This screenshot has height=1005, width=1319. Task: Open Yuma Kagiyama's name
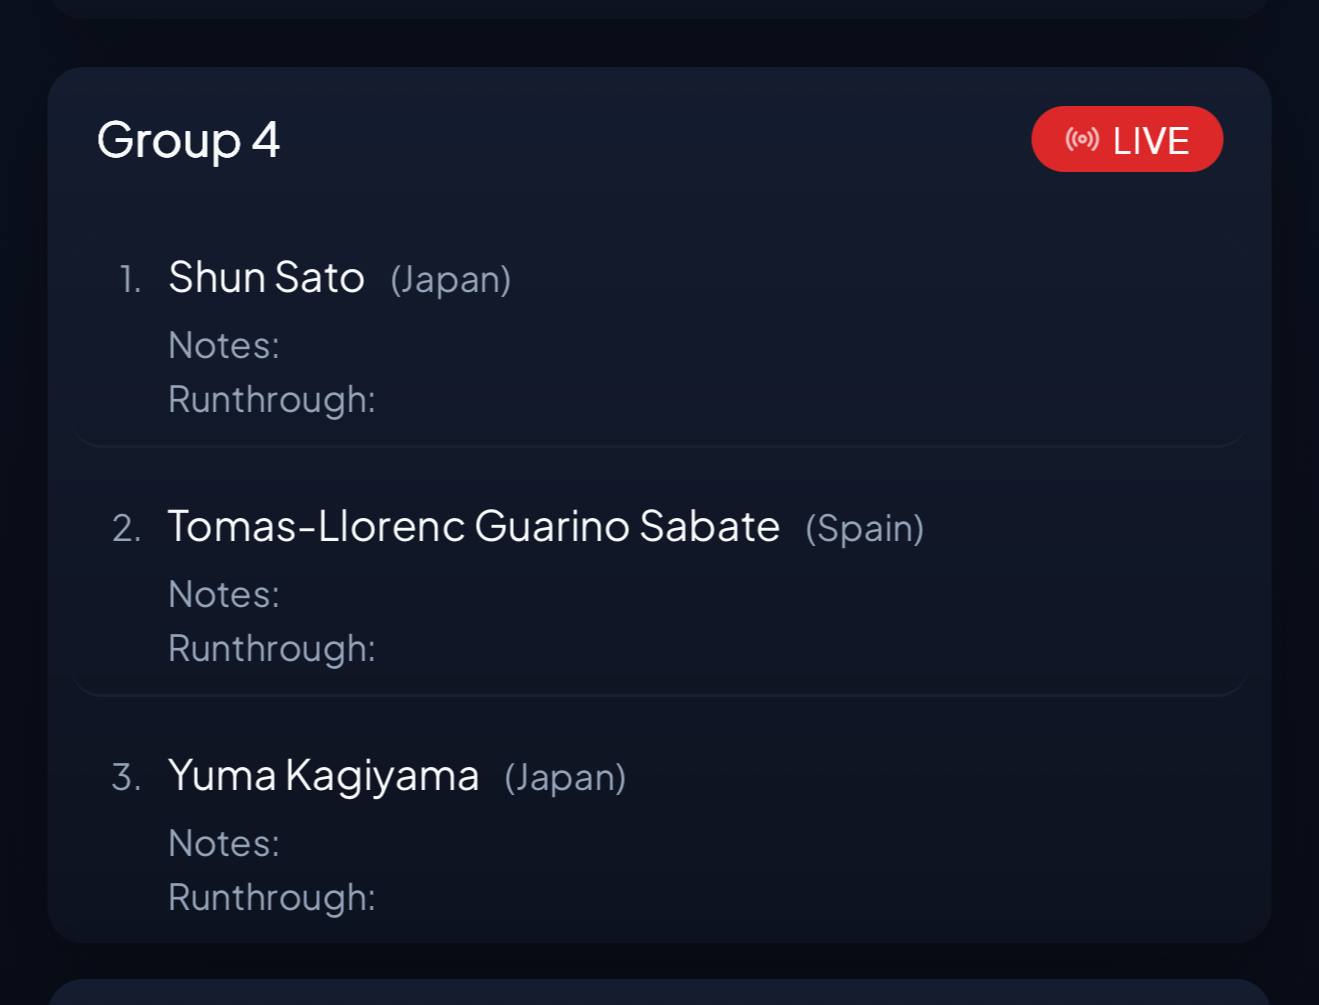tap(323, 775)
